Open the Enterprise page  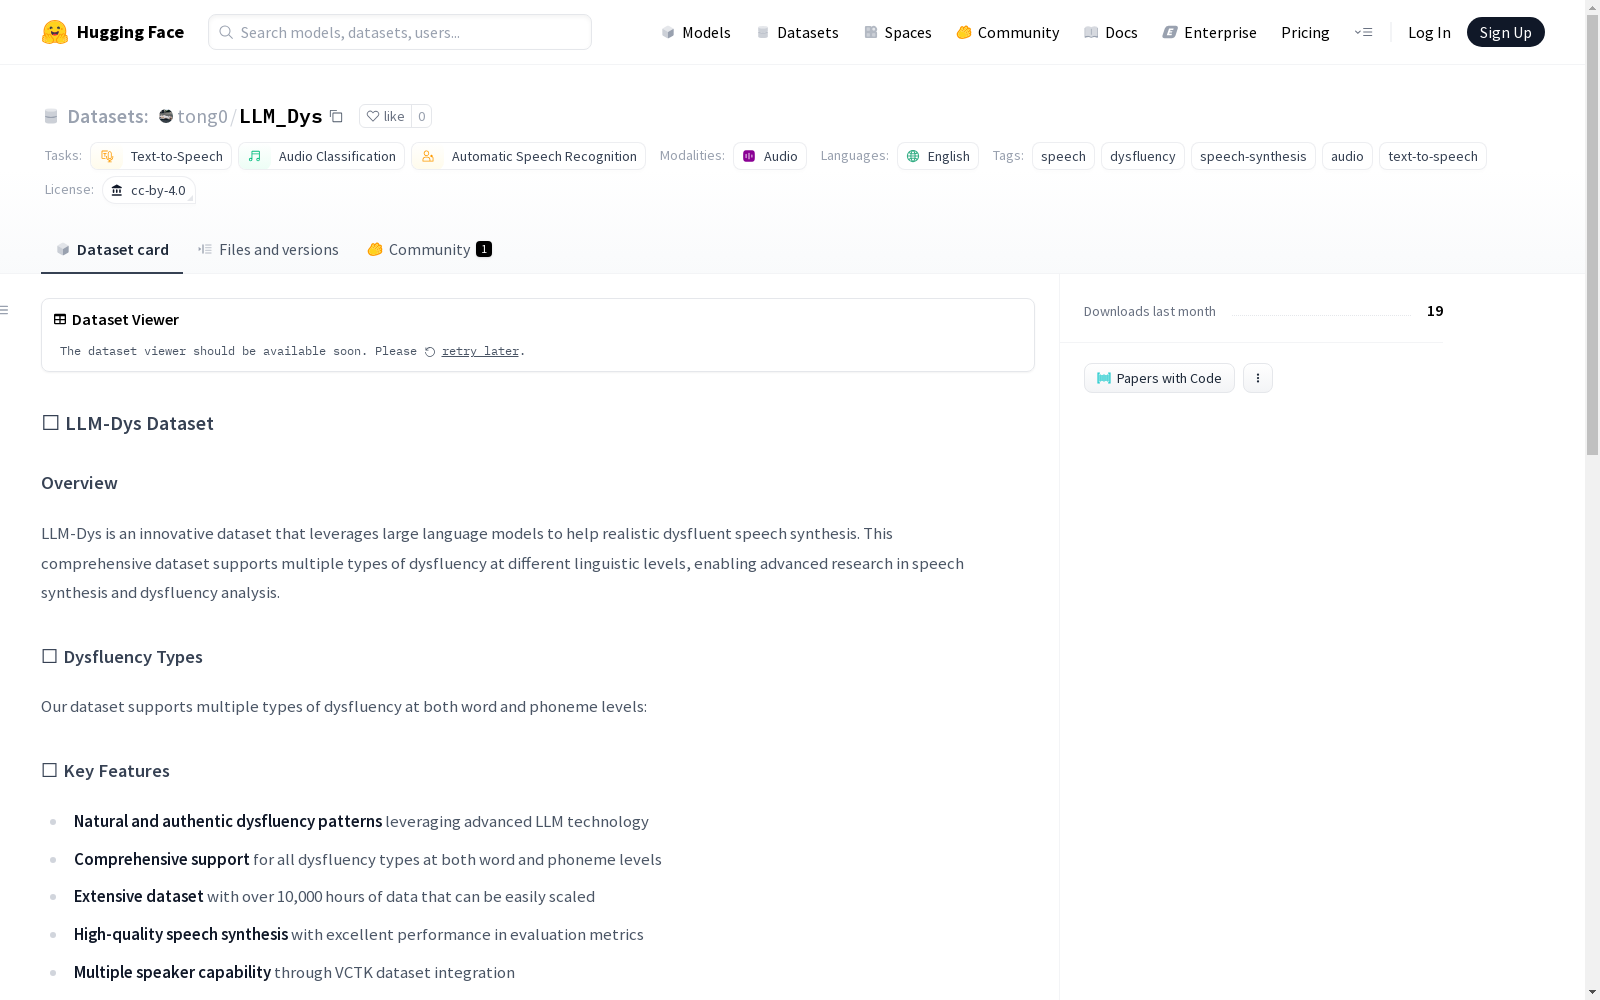coord(1209,32)
